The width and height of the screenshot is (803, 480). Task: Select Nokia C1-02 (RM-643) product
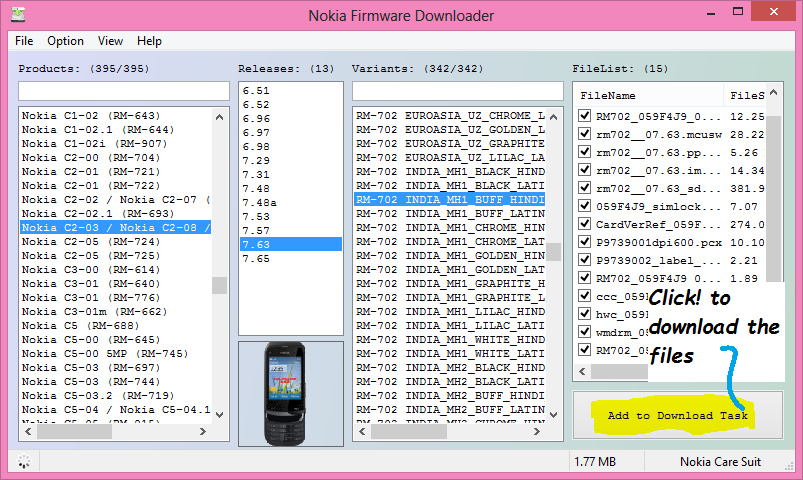pyautogui.click(x=116, y=115)
